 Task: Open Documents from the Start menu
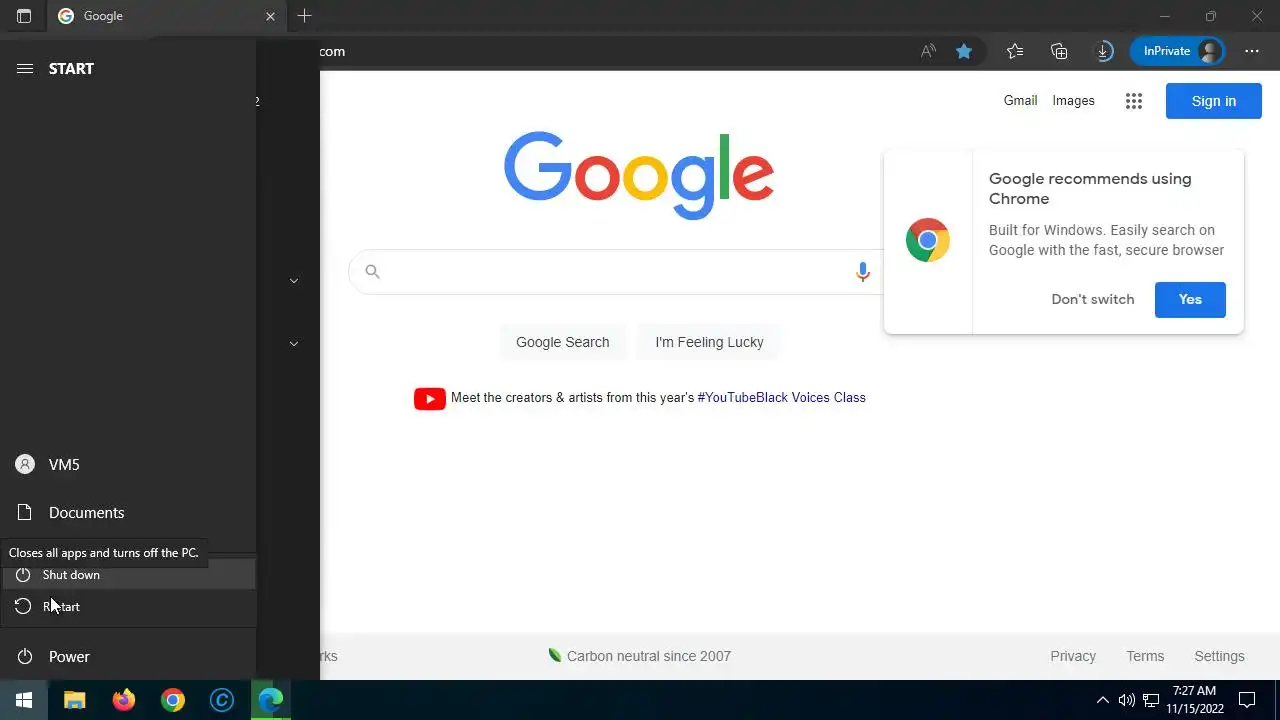tap(128, 512)
